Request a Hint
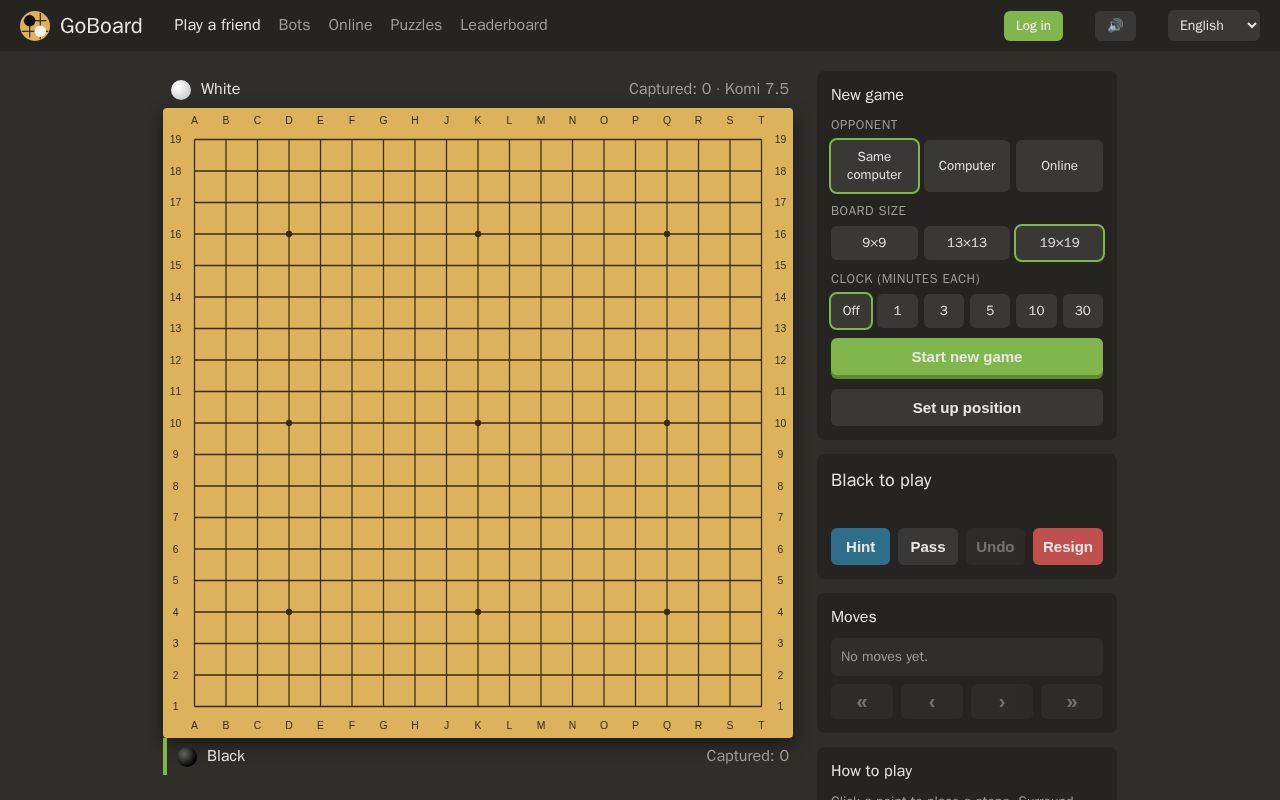Screen dimensions: 1280x800 [x=860, y=547]
